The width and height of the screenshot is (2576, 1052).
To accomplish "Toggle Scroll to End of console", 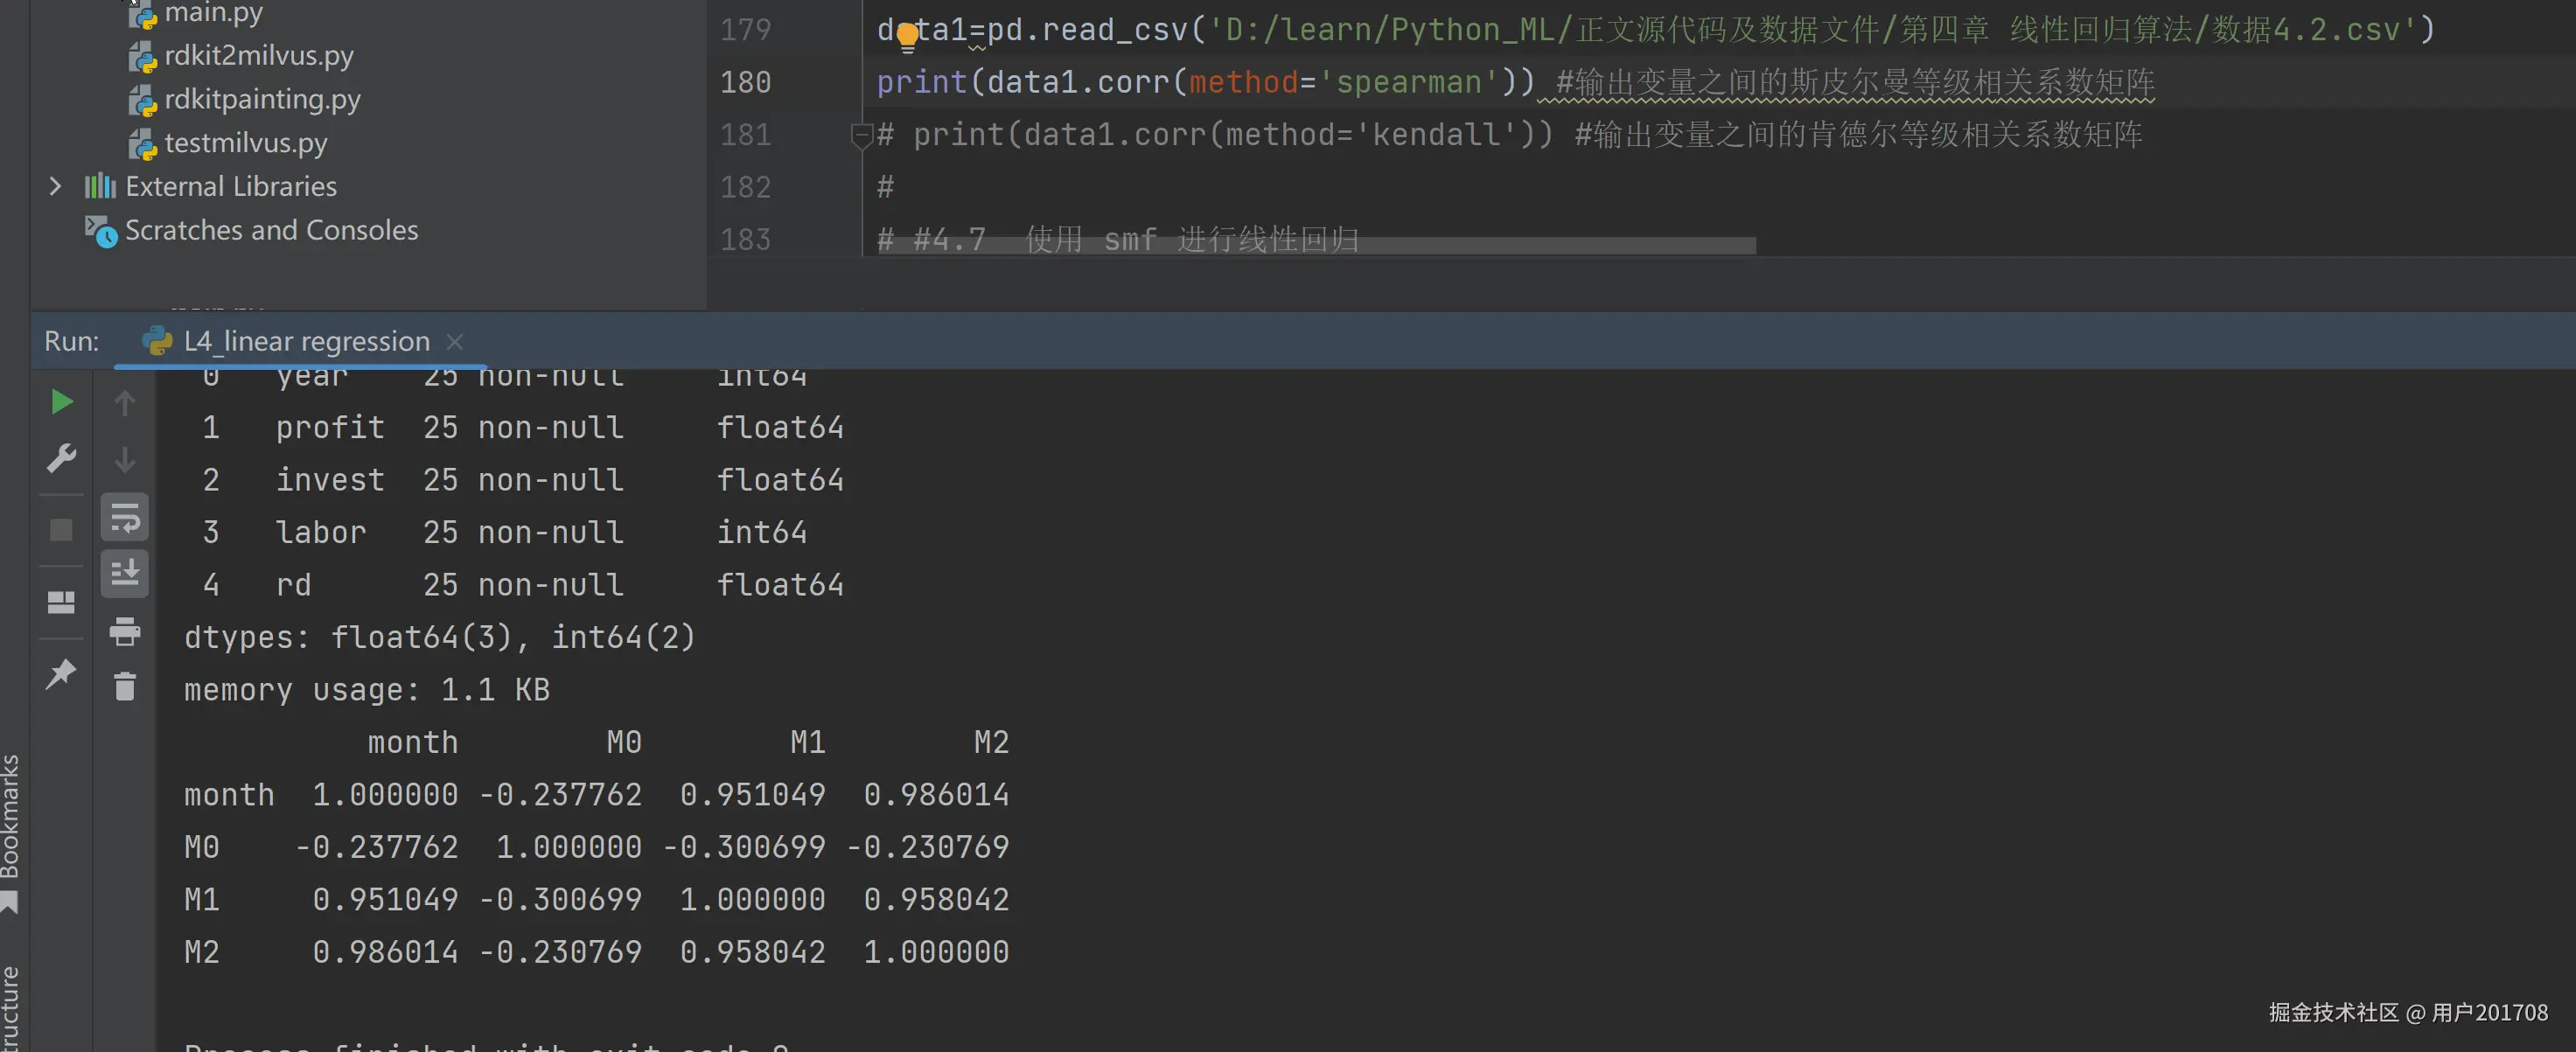I will pyautogui.click(x=125, y=574).
